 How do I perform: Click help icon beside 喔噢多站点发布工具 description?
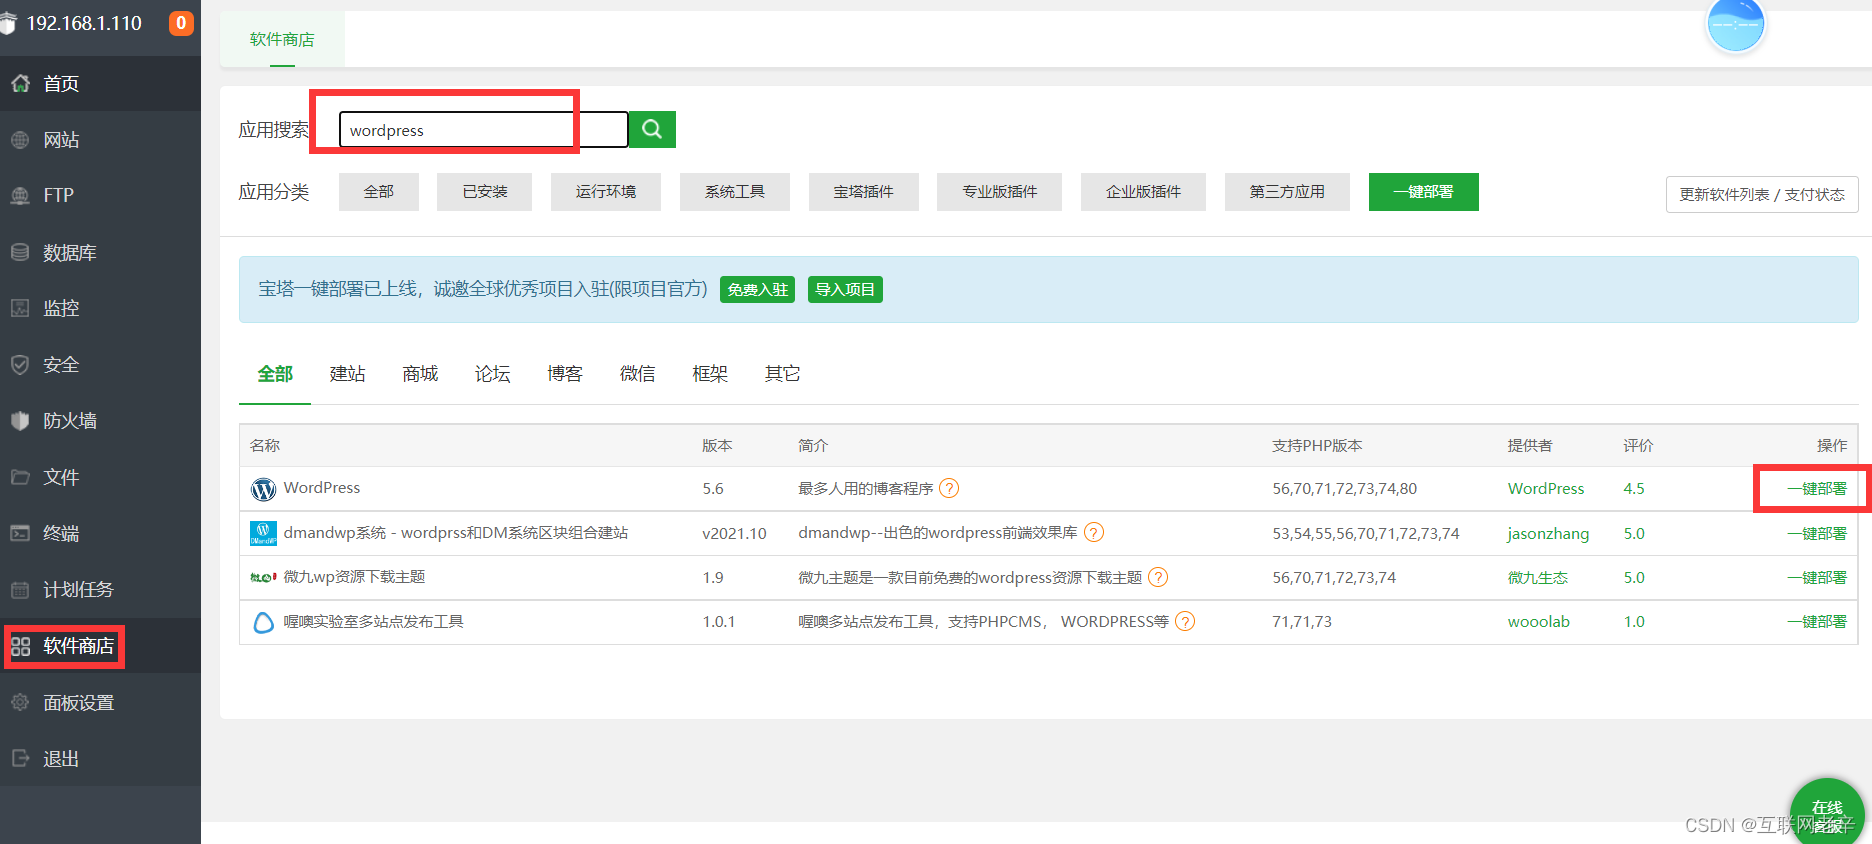coord(1185,621)
